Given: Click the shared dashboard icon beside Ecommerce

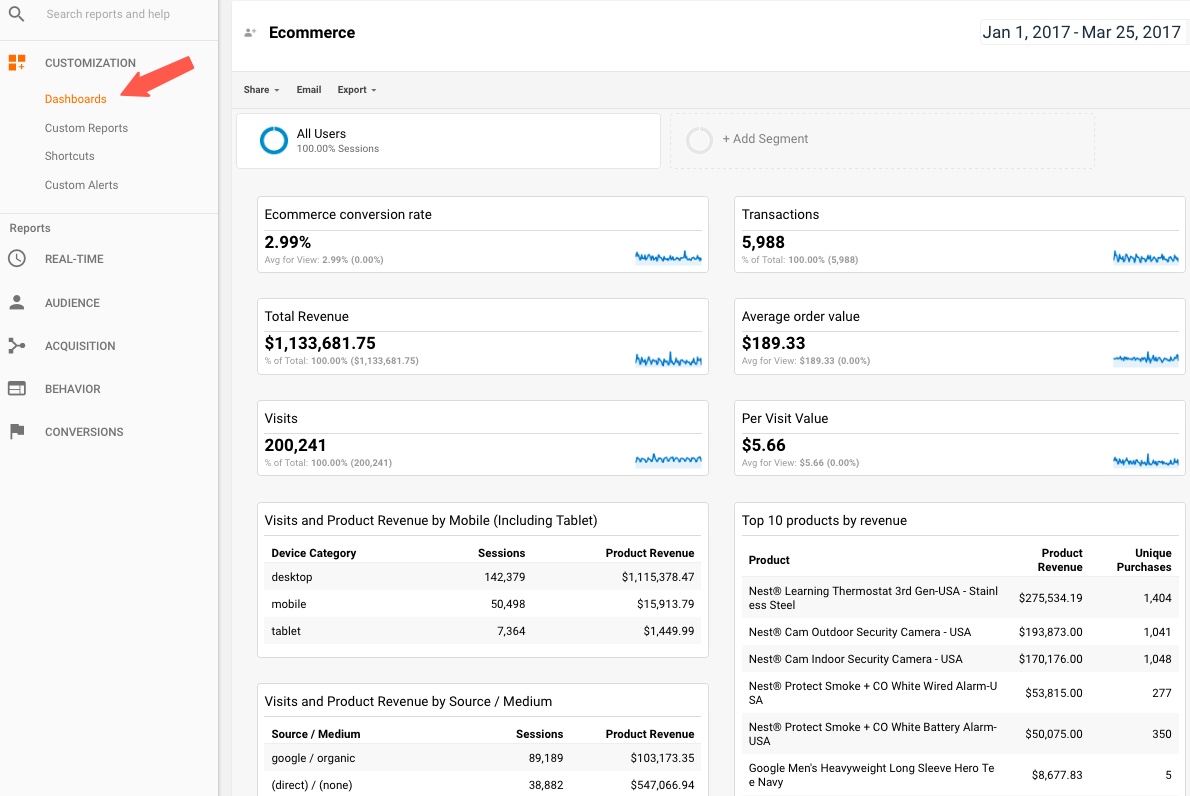Looking at the screenshot, I should [250, 33].
